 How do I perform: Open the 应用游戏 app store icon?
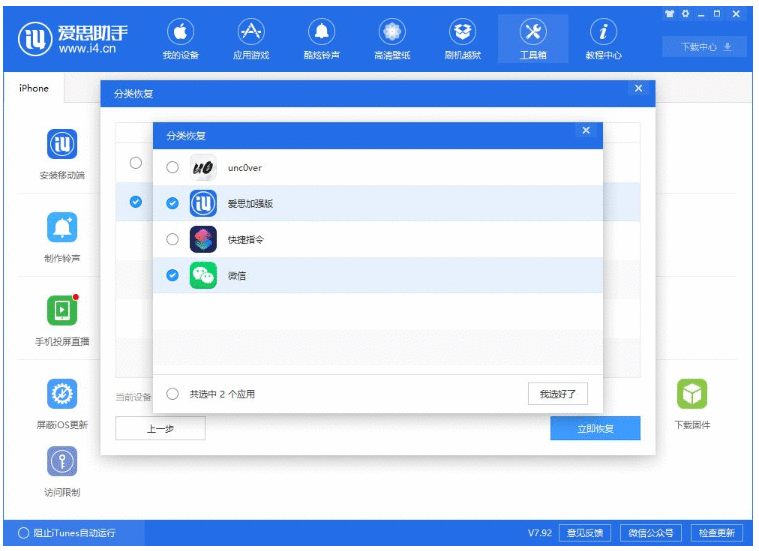[x=250, y=37]
